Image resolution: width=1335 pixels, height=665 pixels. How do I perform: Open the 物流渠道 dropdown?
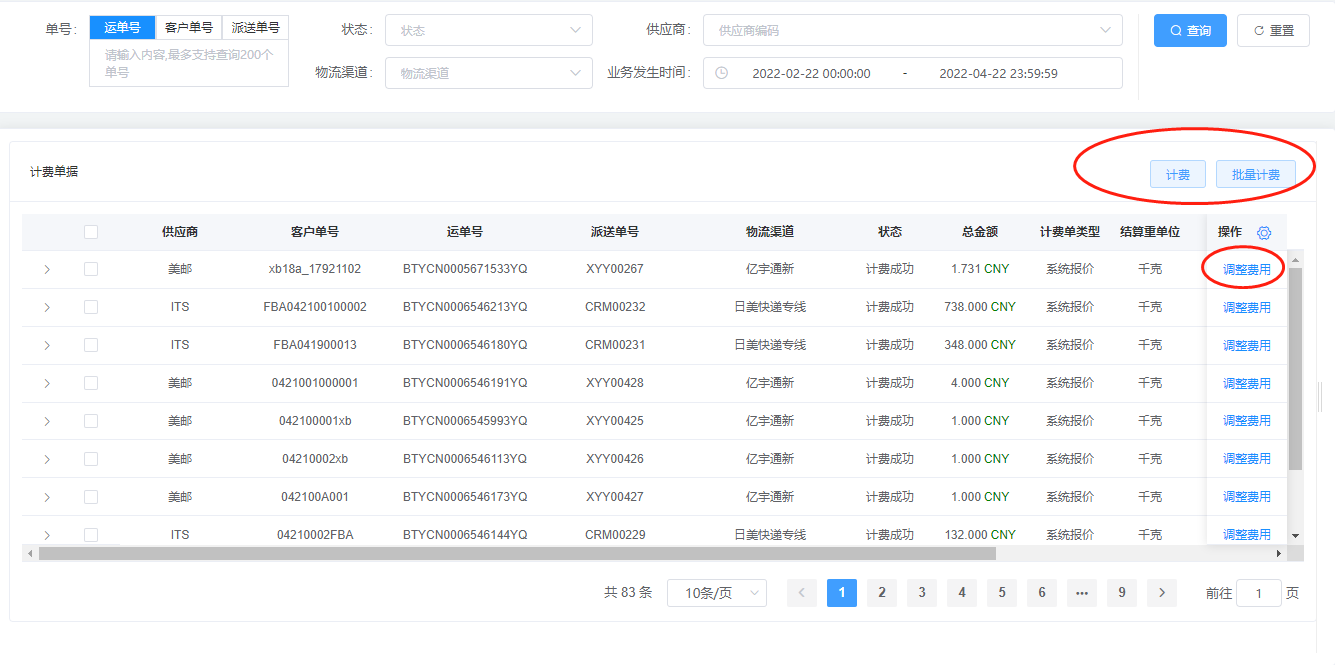coord(489,73)
